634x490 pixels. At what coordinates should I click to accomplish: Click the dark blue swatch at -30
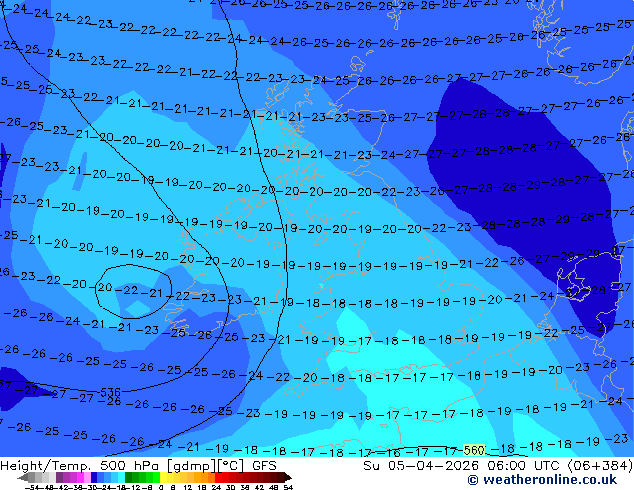[94, 477]
